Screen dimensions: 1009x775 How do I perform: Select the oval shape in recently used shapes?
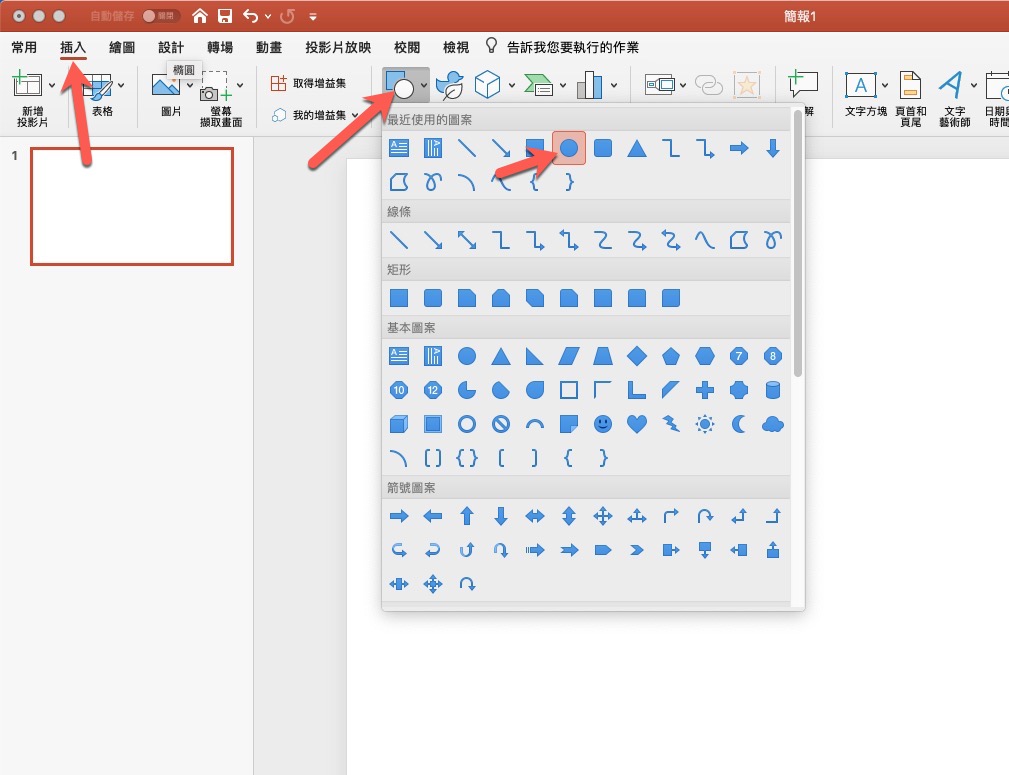pos(569,148)
